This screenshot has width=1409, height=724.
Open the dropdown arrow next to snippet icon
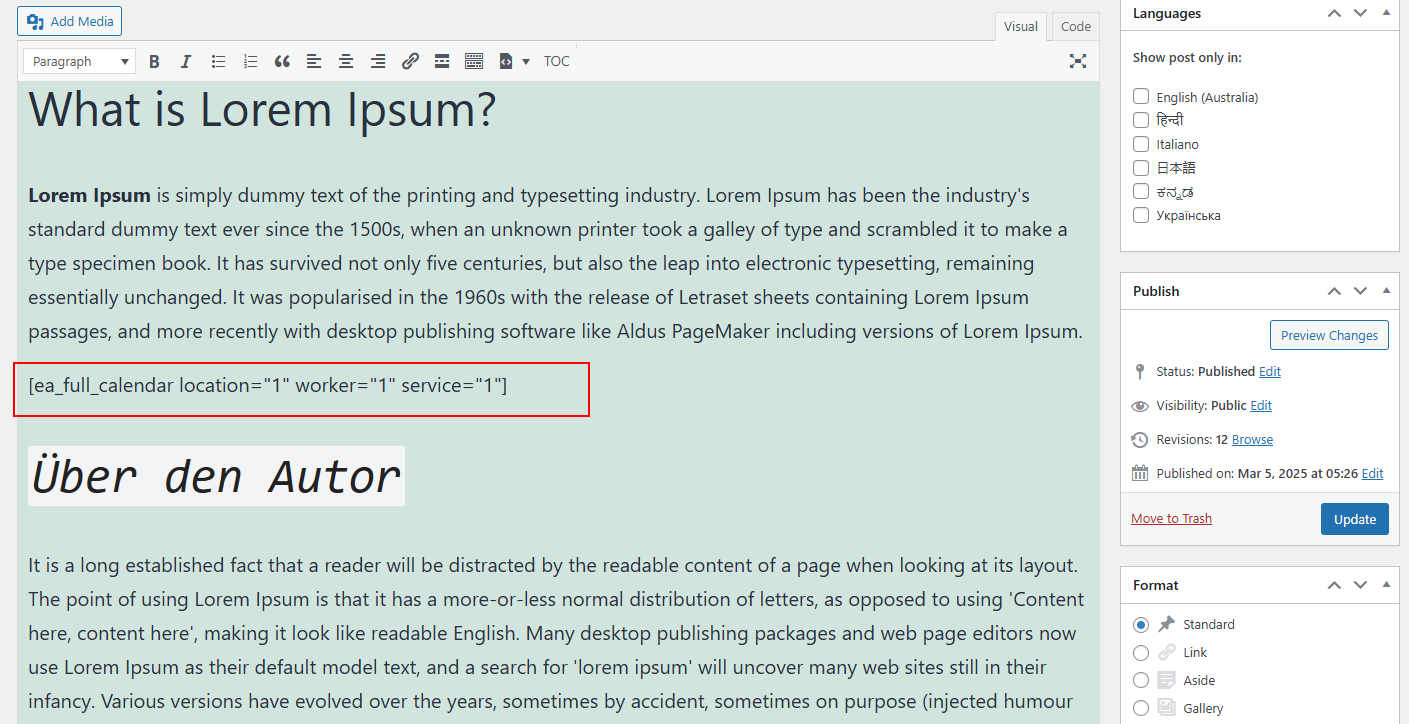coord(526,62)
